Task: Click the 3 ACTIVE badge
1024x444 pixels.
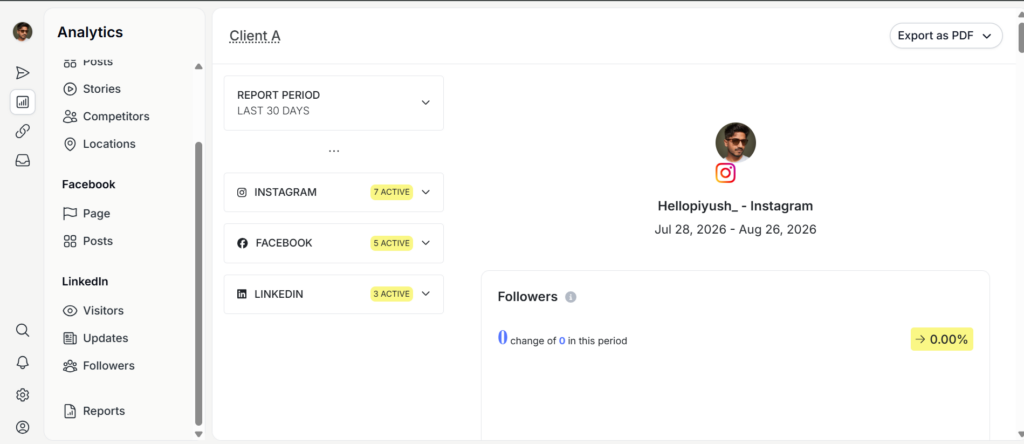Action: click(392, 294)
